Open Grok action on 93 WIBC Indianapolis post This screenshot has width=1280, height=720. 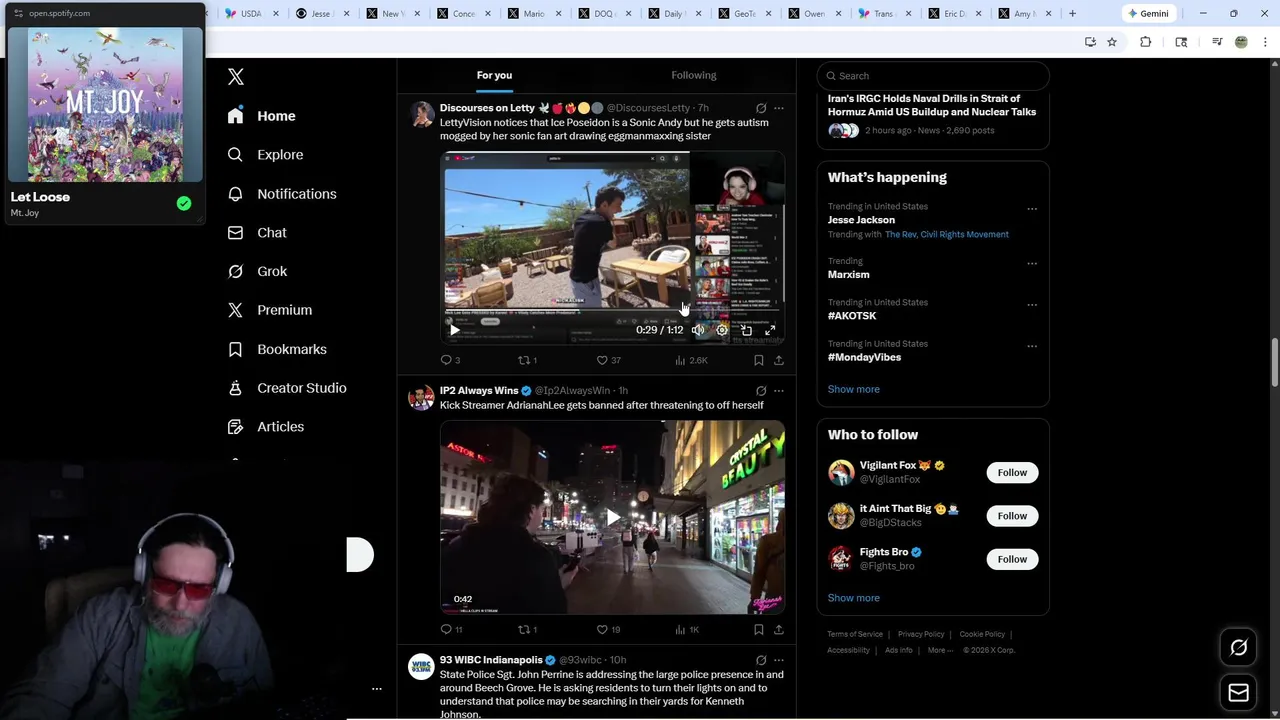[x=761, y=660]
